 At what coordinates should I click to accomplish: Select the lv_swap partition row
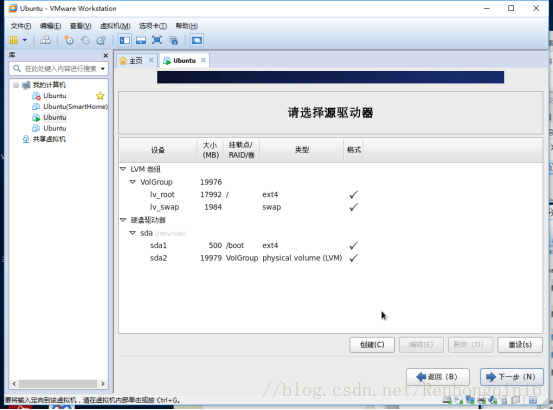click(x=330, y=207)
